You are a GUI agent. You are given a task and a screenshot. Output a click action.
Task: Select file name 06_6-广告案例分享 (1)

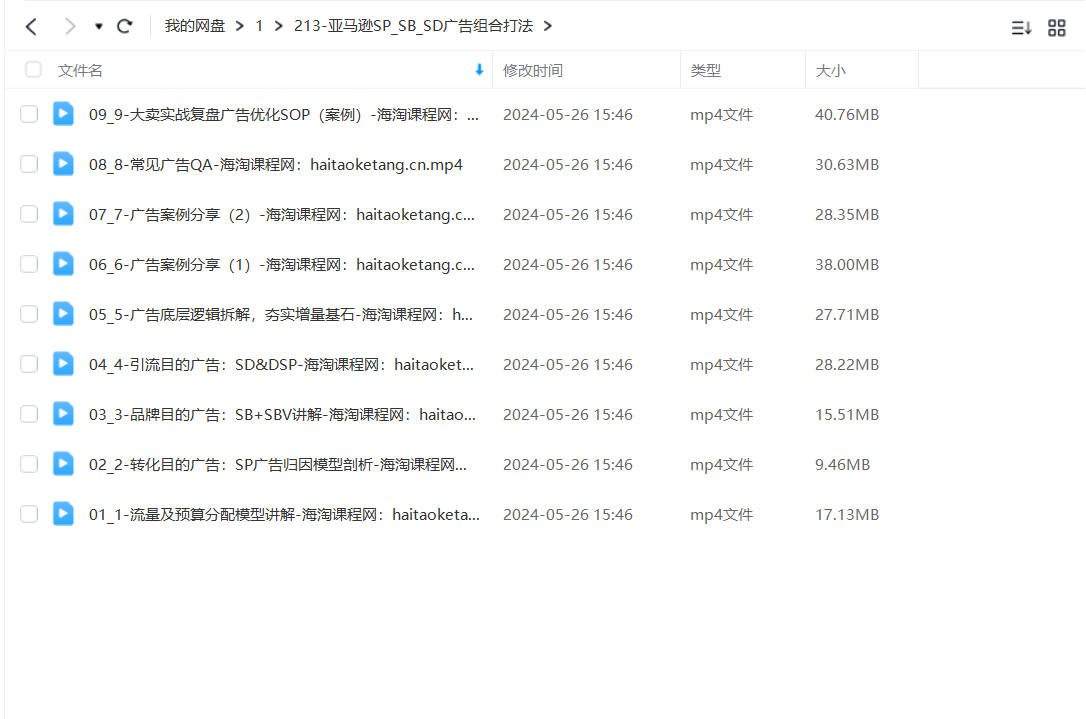282,265
